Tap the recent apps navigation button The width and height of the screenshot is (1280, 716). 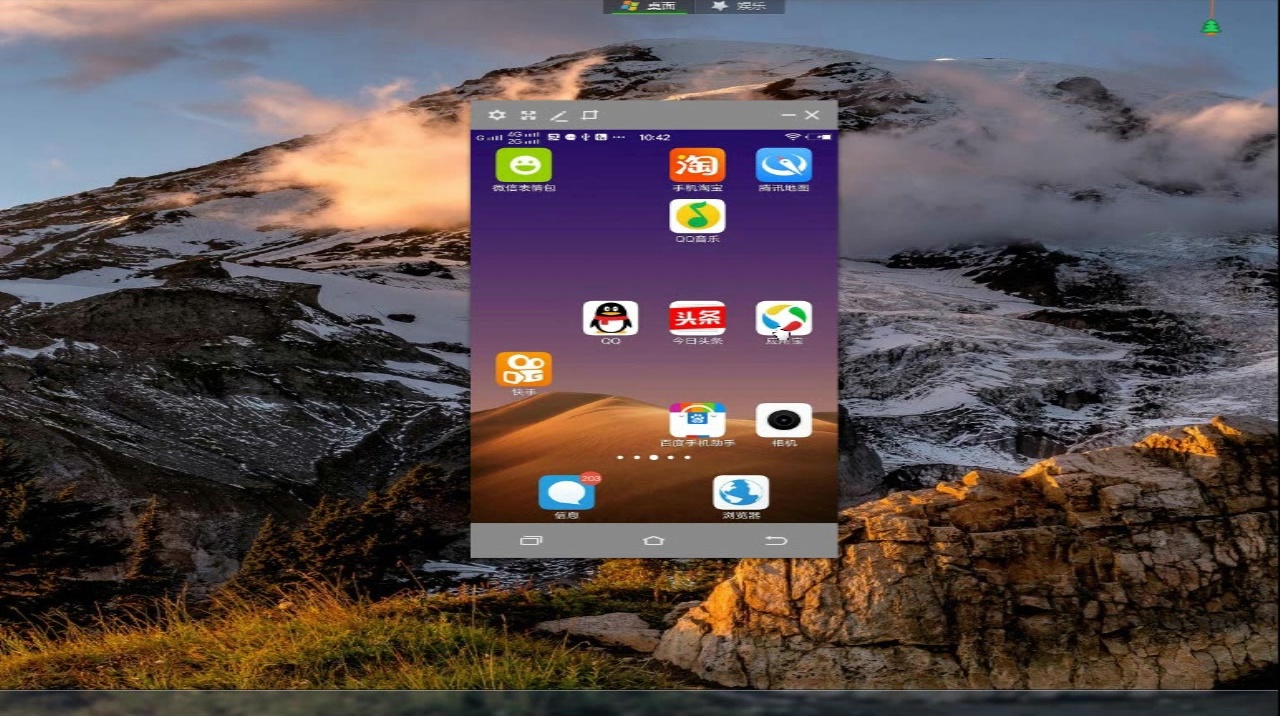point(531,540)
